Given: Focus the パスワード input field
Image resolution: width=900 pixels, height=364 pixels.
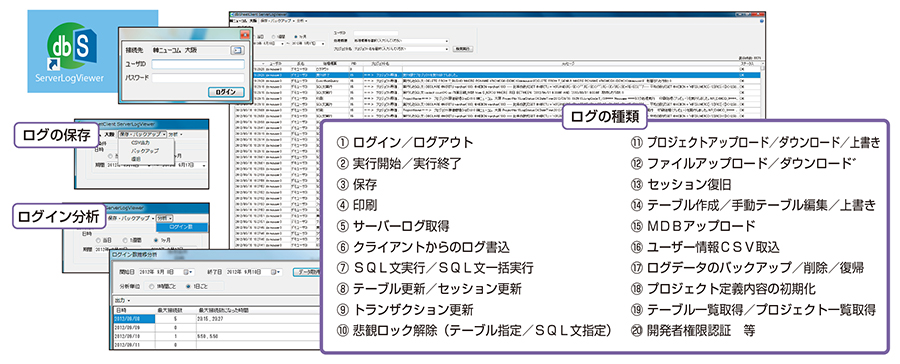Looking at the screenshot, I should click(198, 78).
